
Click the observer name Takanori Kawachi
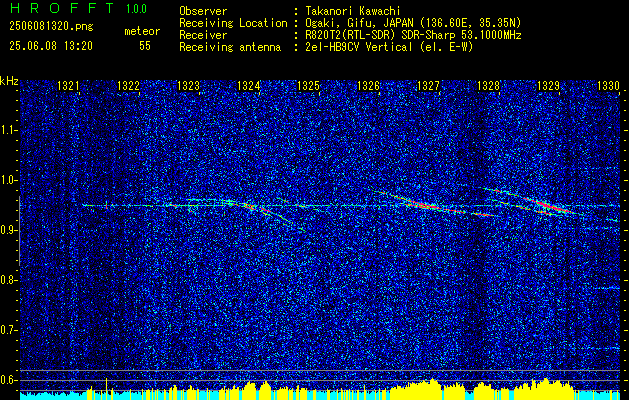[x=353, y=11]
